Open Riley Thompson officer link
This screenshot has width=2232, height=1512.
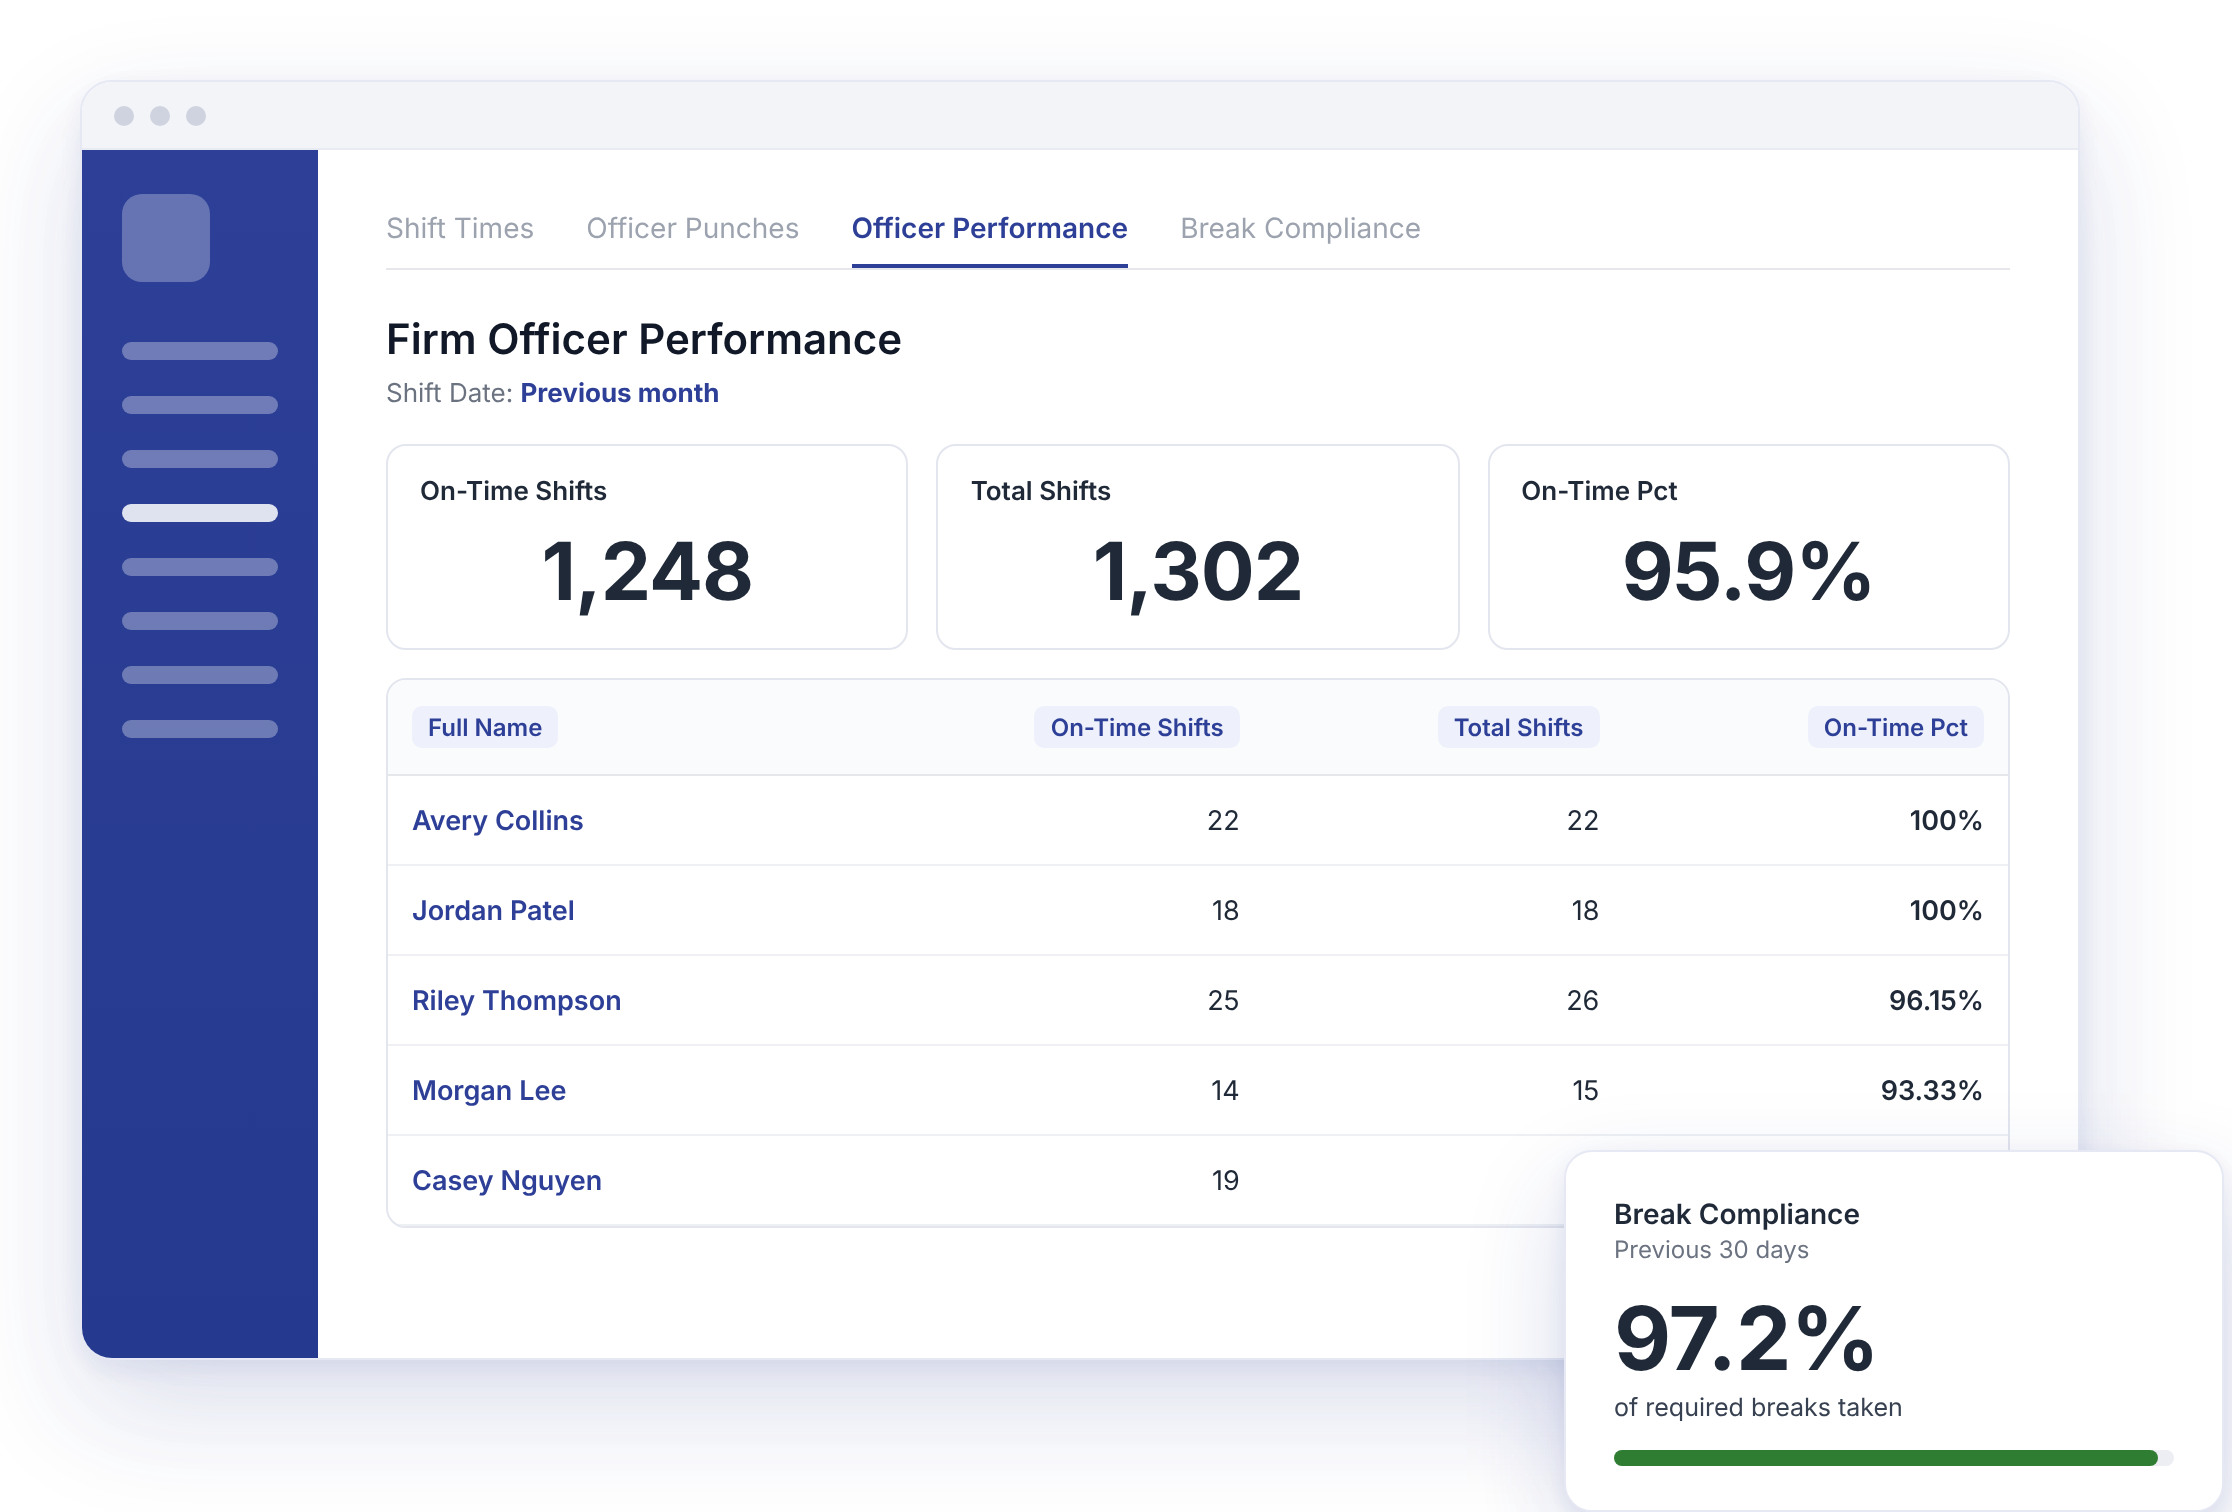(516, 1000)
